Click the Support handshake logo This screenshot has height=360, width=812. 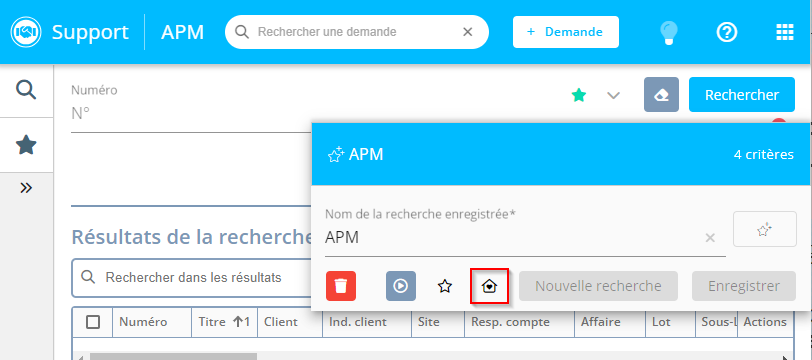tap(26, 32)
